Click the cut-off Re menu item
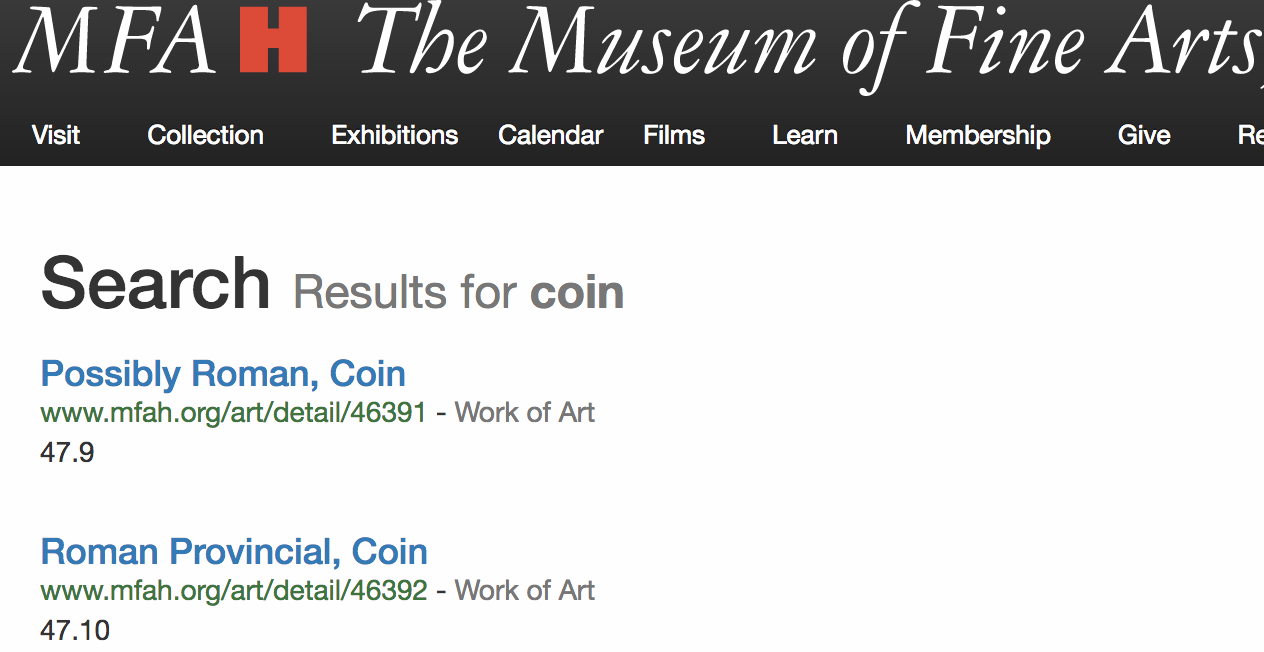This screenshot has width=1264, height=652. 1251,135
